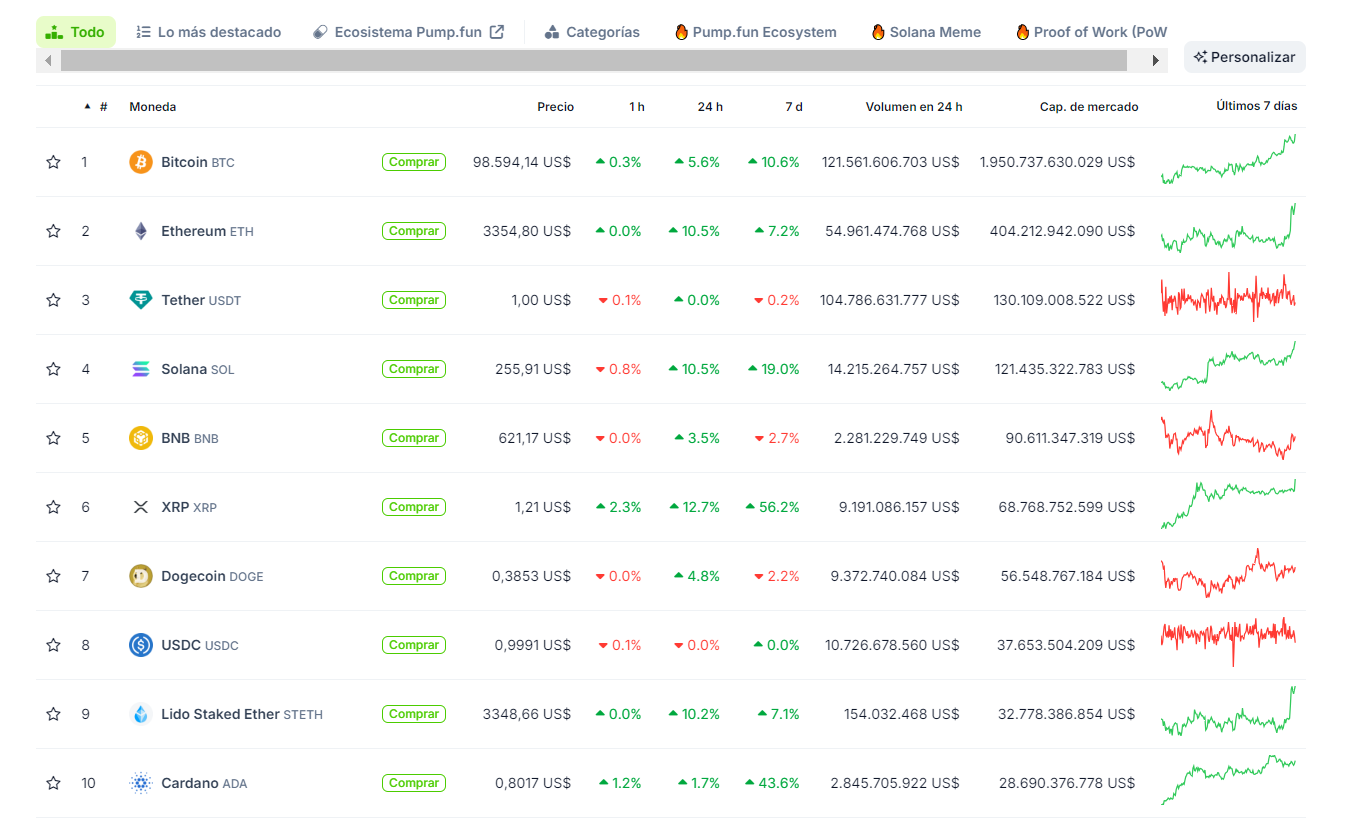Click the Lido Staked Ether droplet icon

tap(141, 714)
